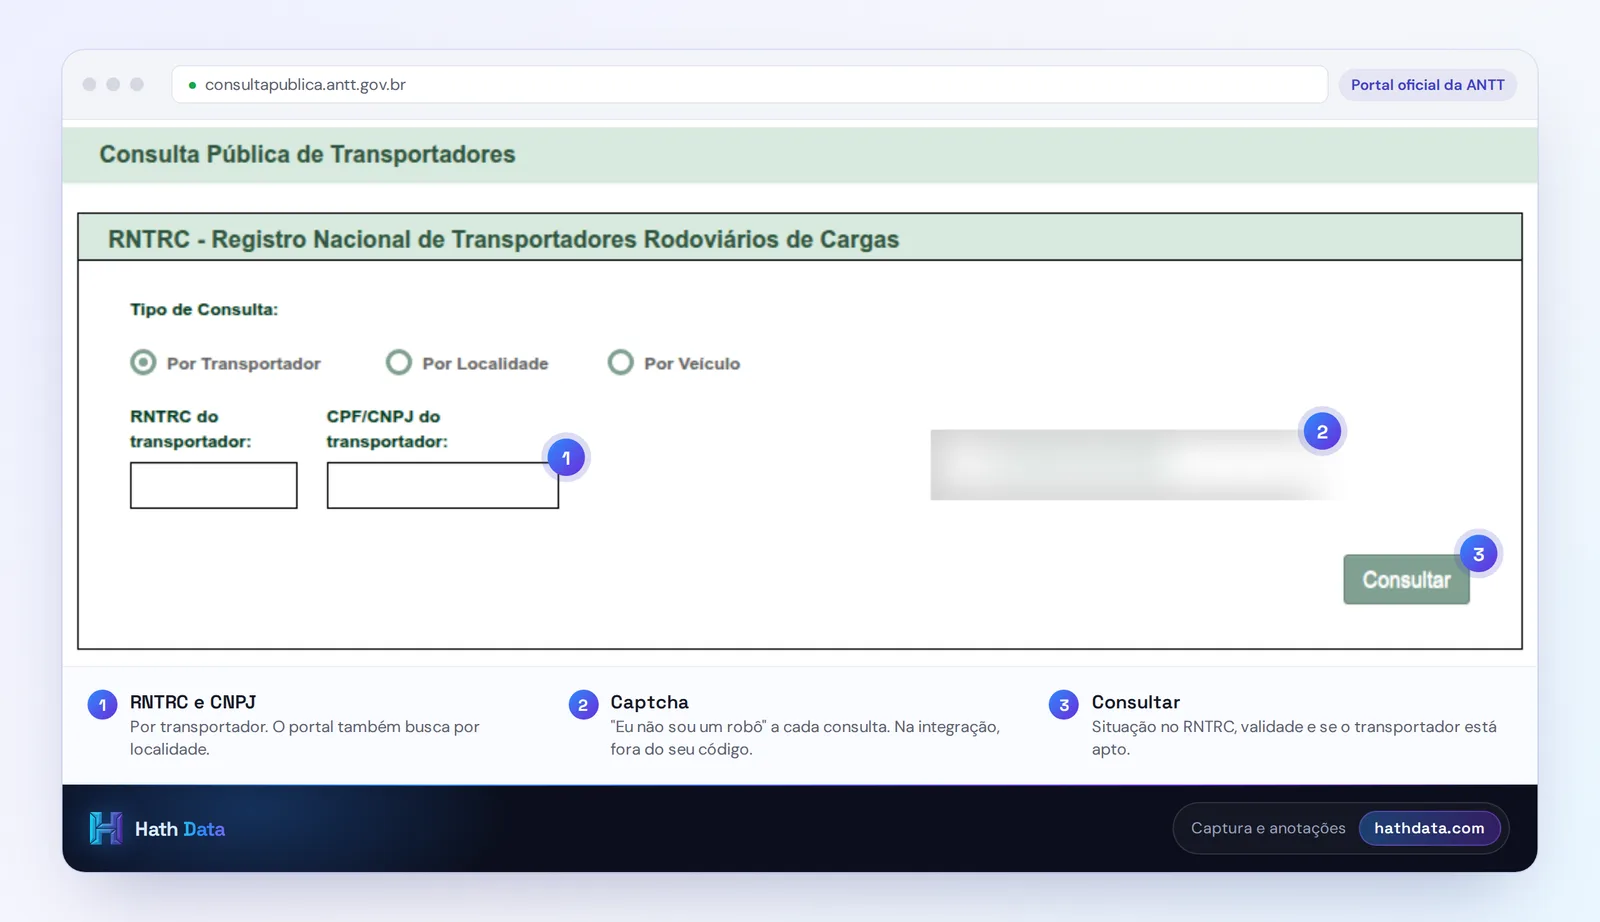Click the first gray window control dot
Viewport: 1600px width, 922px height.
(x=89, y=85)
